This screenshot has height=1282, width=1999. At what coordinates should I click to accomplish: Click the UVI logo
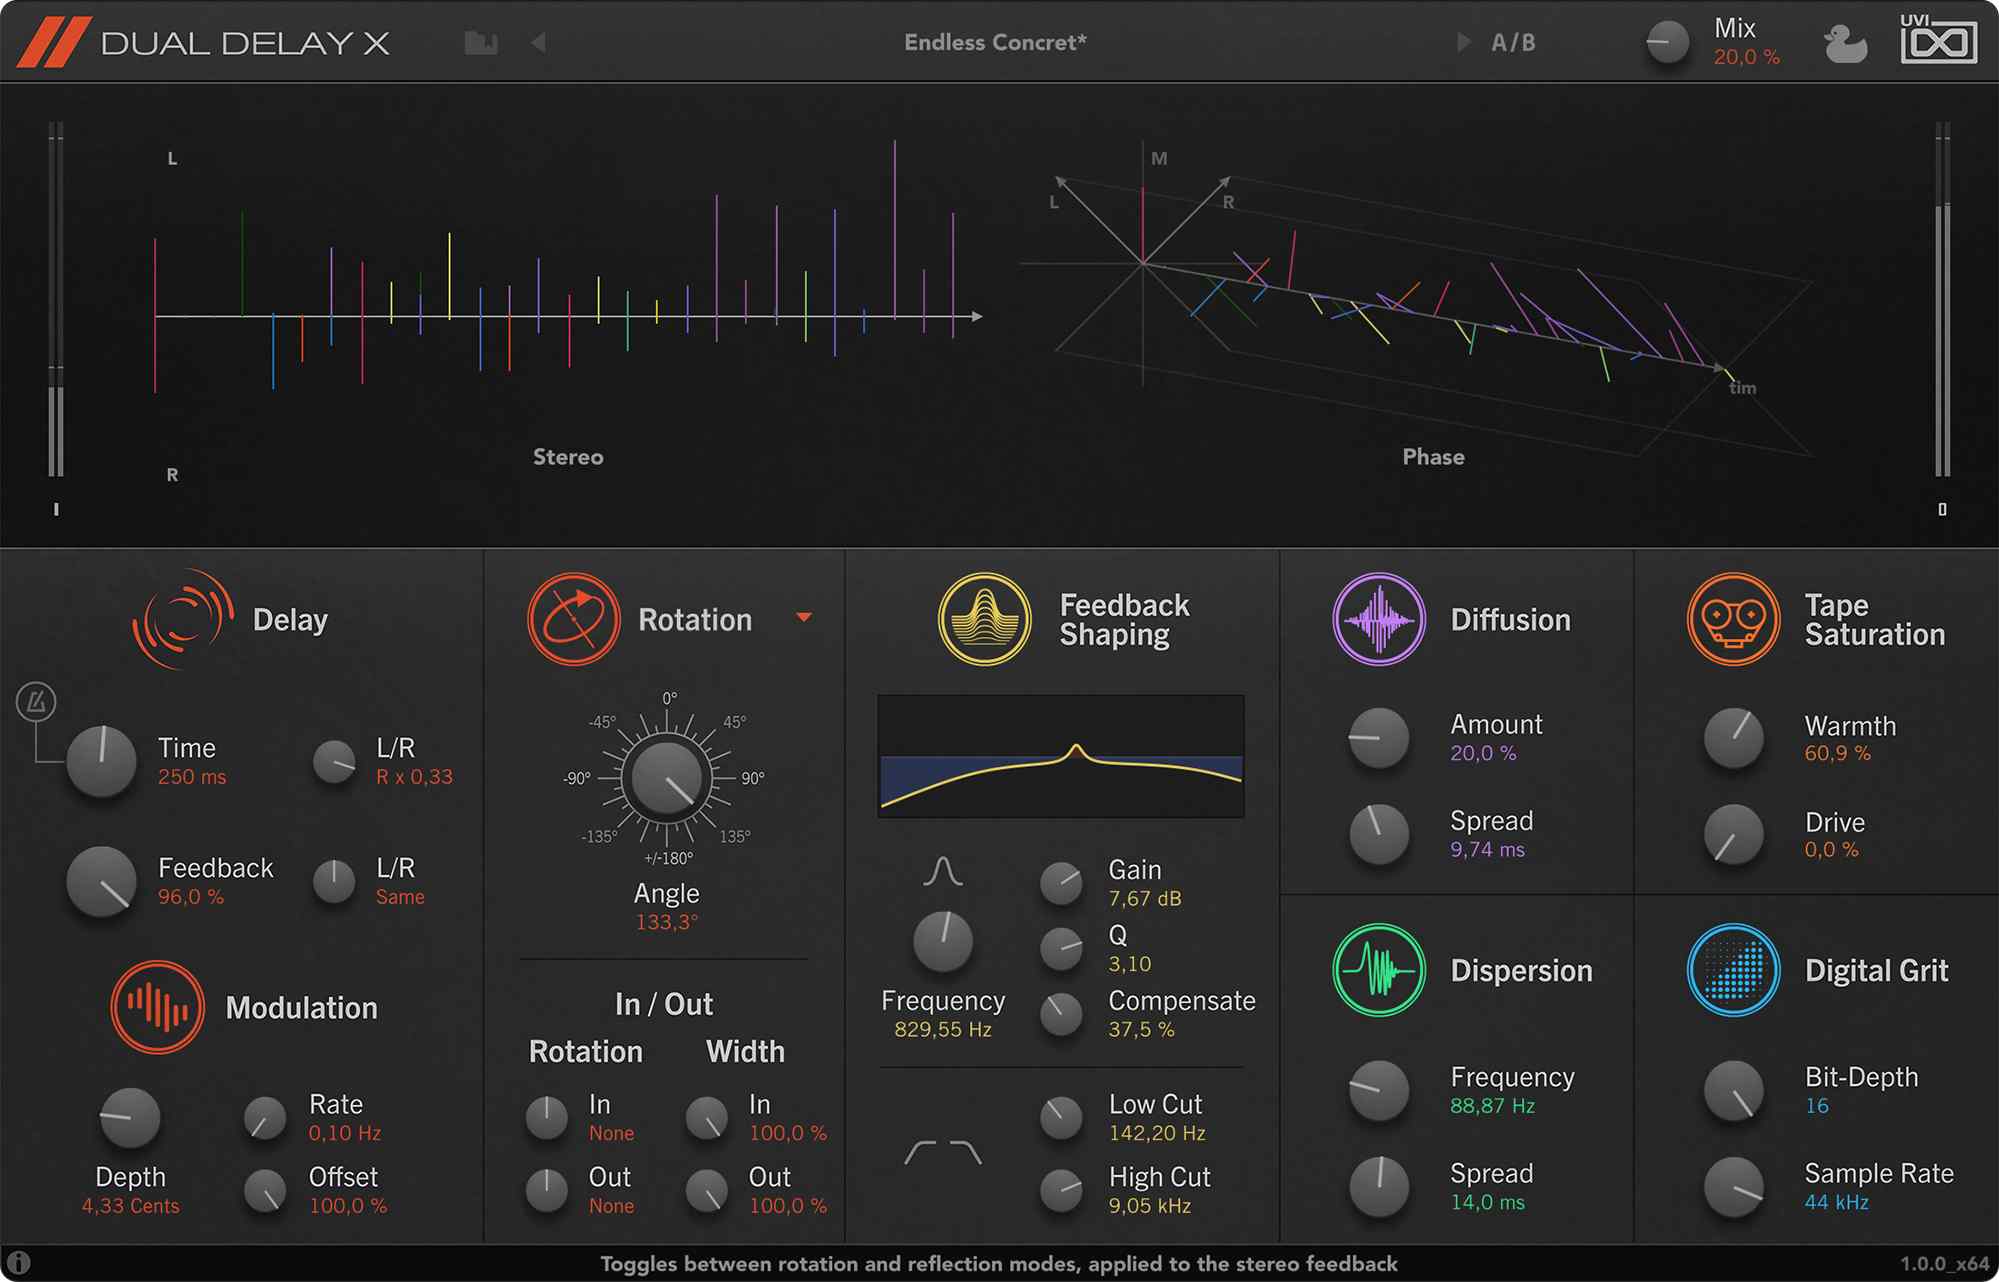[1938, 38]
